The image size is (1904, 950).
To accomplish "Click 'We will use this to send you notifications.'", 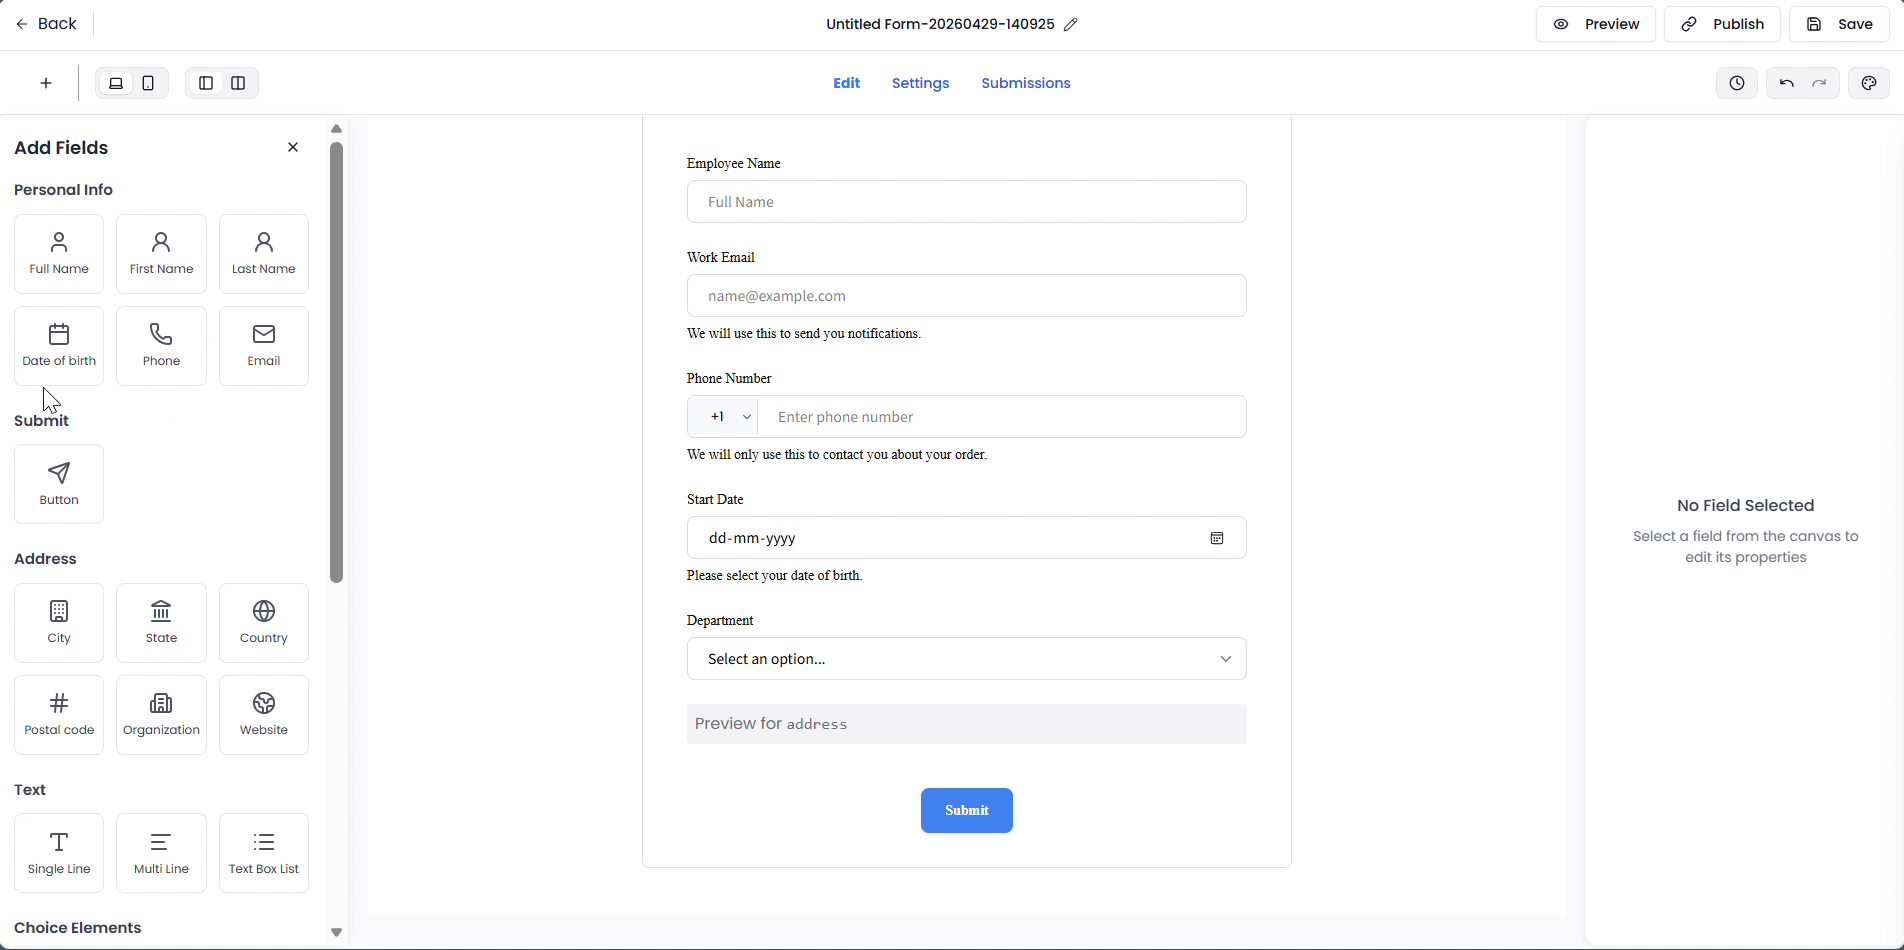I will click(804, 333).
